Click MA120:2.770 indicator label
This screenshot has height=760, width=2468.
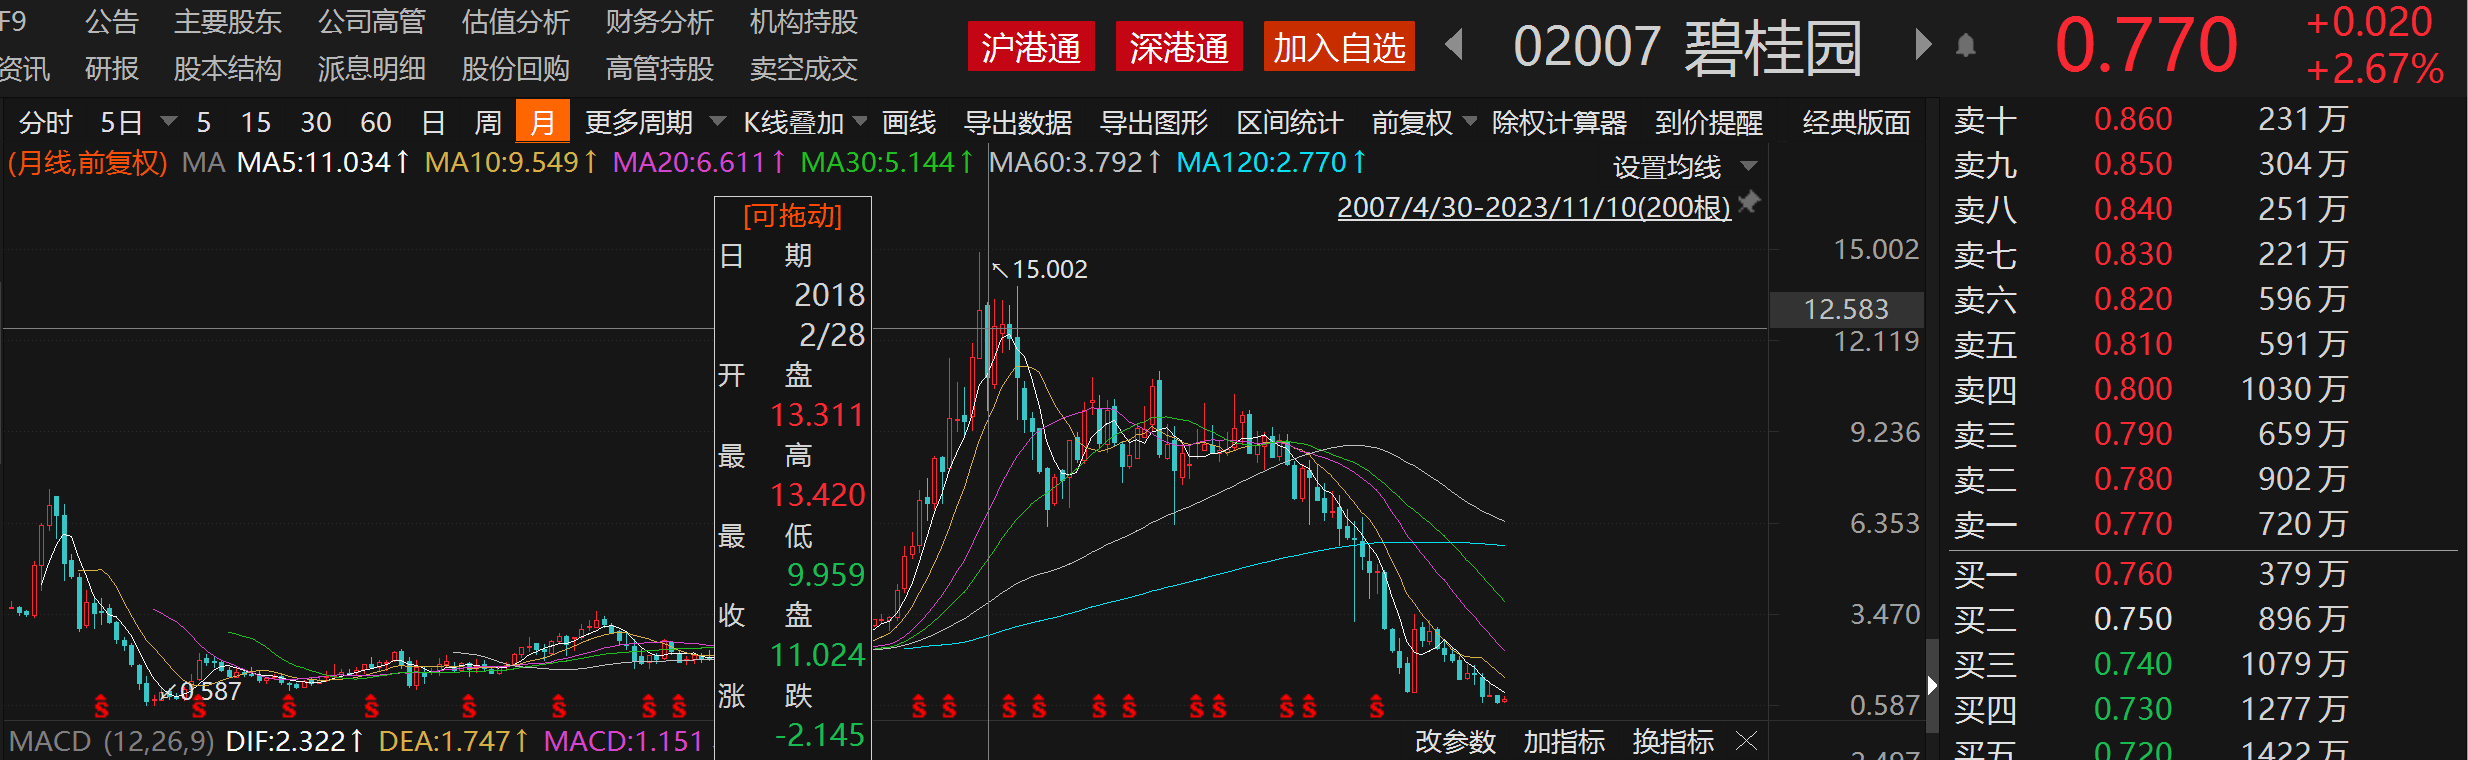[1271, 162]
